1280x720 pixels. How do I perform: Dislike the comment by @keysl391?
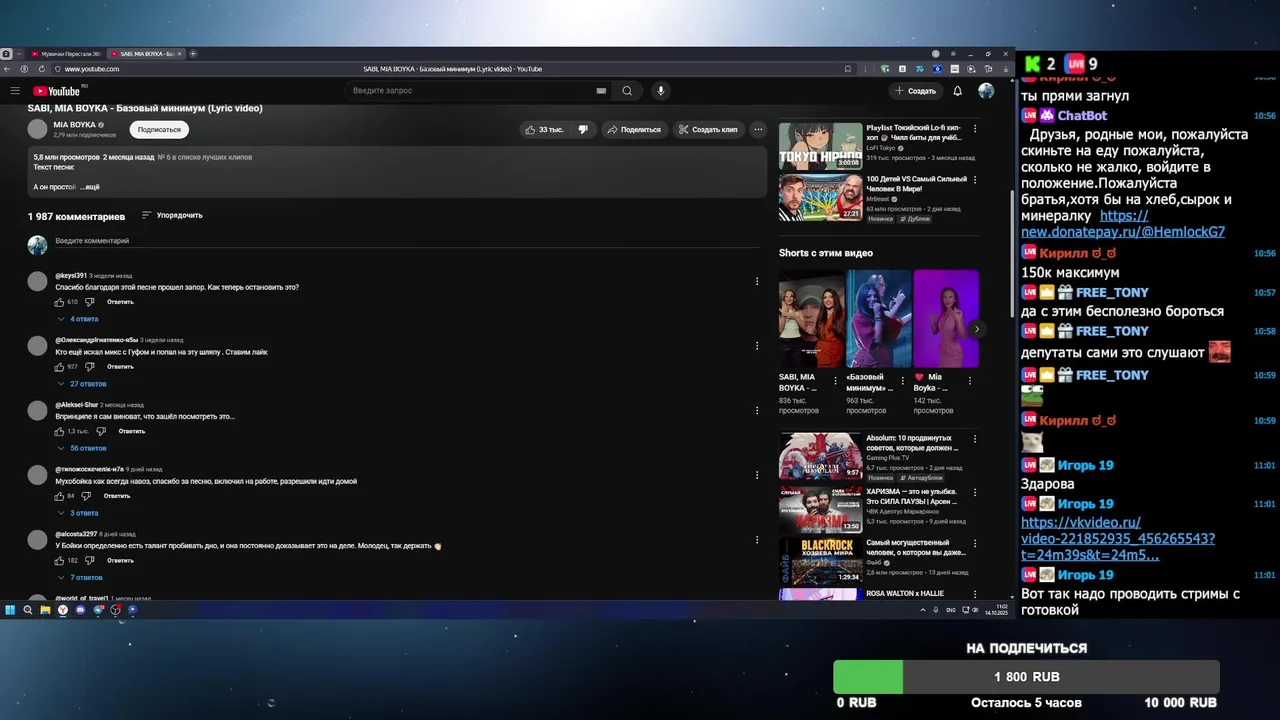(90, 302)
